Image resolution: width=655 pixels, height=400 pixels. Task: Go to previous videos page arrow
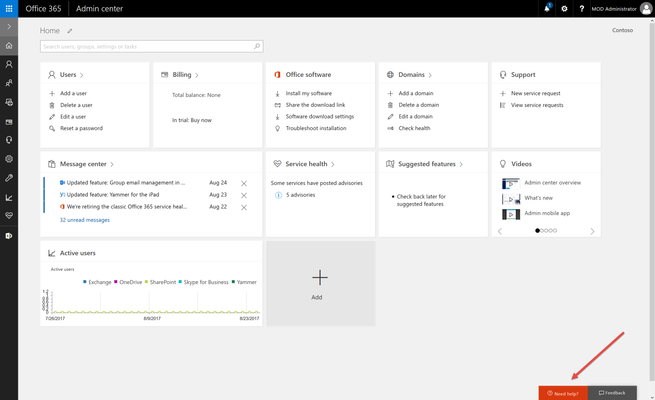500,231
